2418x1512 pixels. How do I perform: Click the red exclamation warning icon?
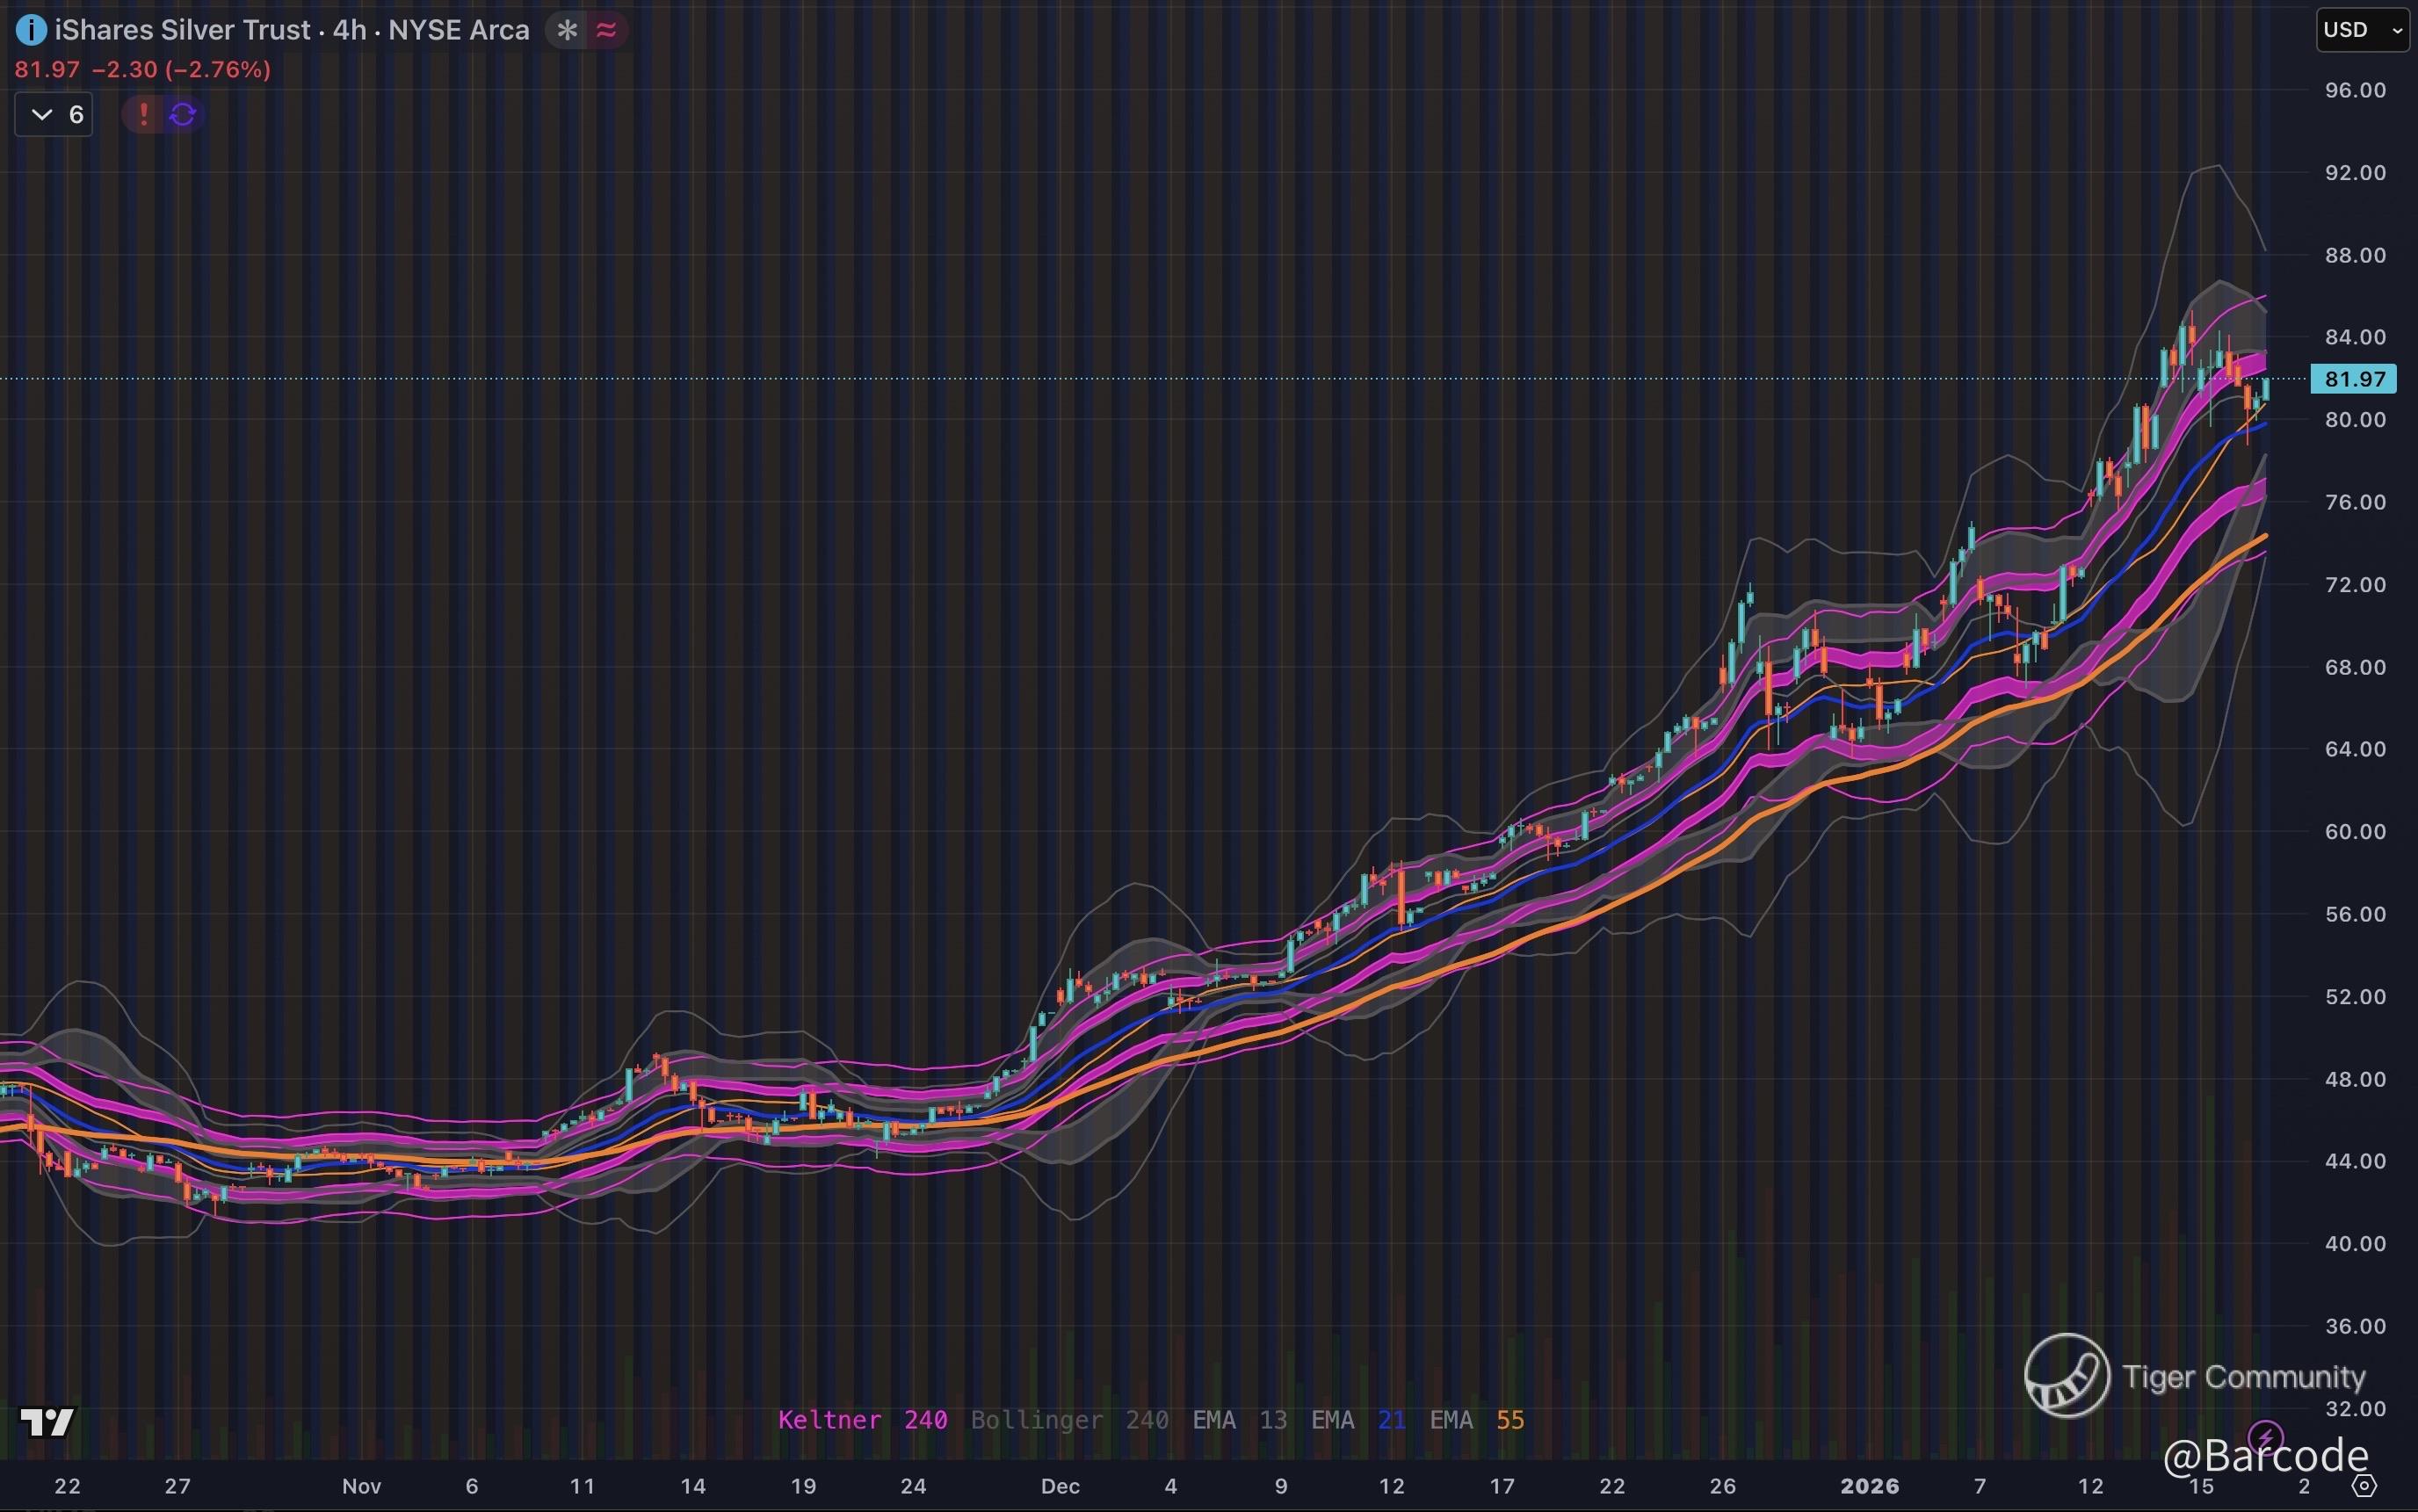[x=143, y=115]
